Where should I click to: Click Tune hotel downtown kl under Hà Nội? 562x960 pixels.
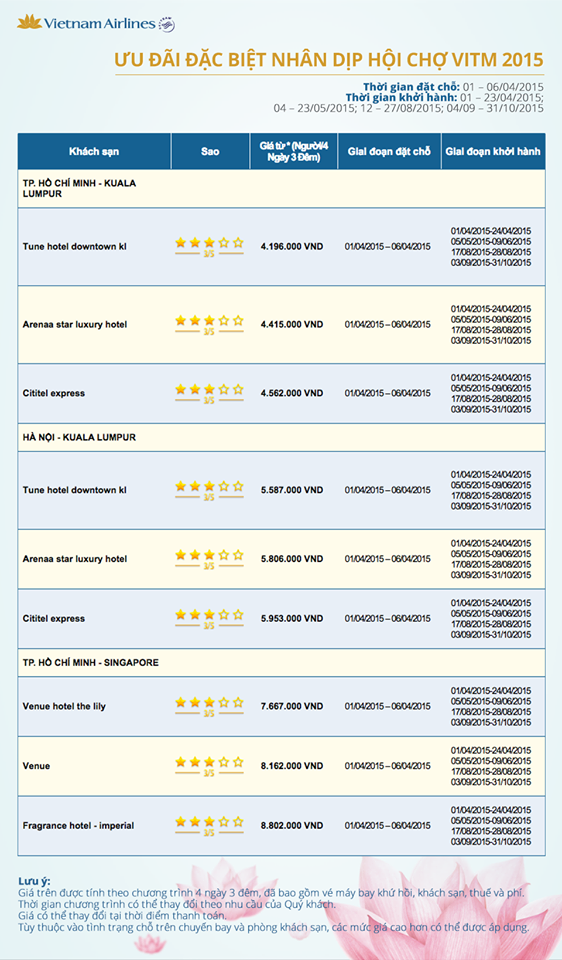[x=75, y=490]
